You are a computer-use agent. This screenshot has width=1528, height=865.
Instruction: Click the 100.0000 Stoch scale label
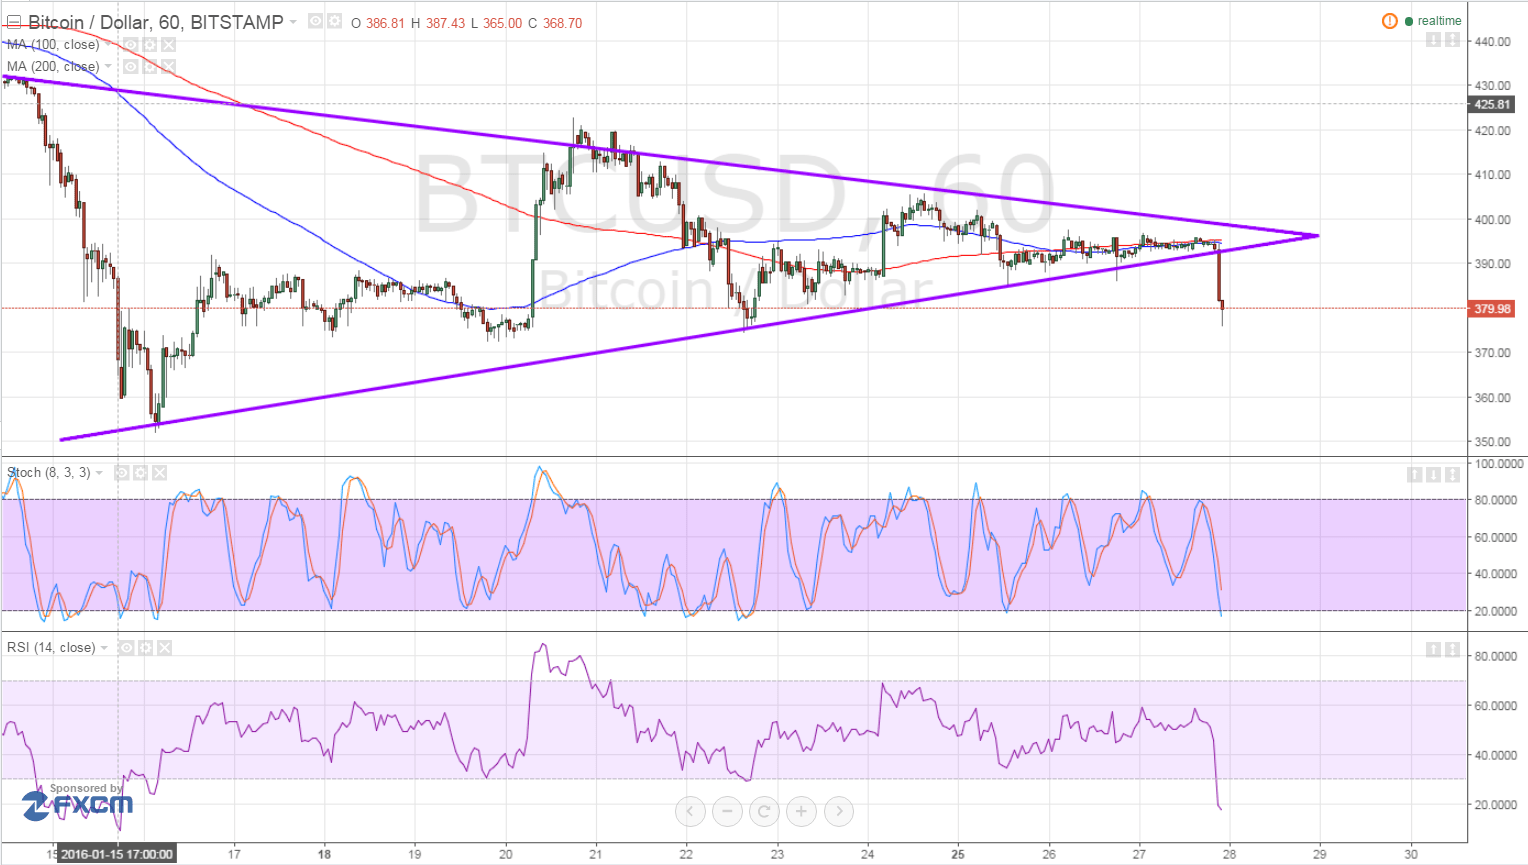[x=1497, y=464]
